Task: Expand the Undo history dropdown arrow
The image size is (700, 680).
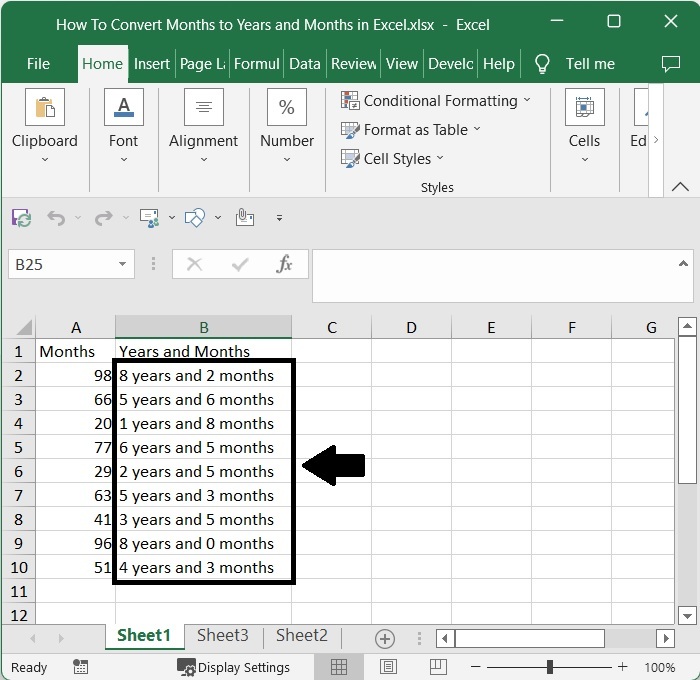Action: click(78, 218)
